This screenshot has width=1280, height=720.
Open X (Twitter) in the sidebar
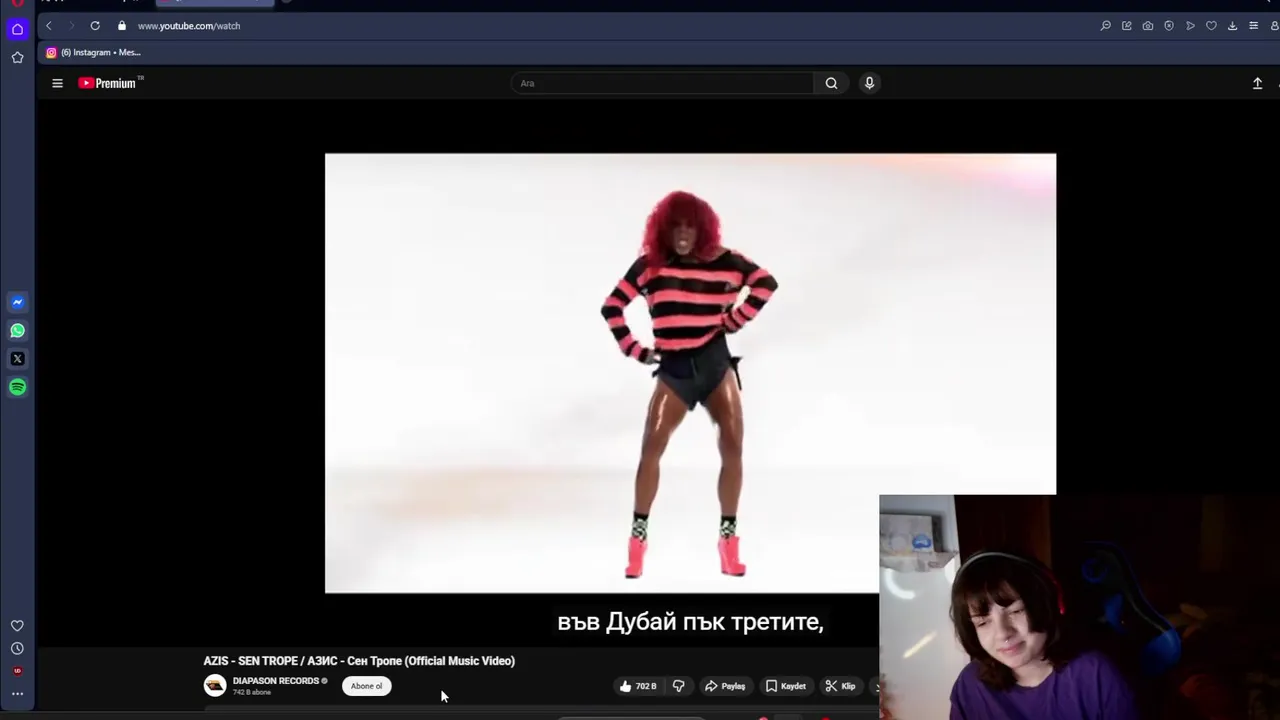click(17, 358)
